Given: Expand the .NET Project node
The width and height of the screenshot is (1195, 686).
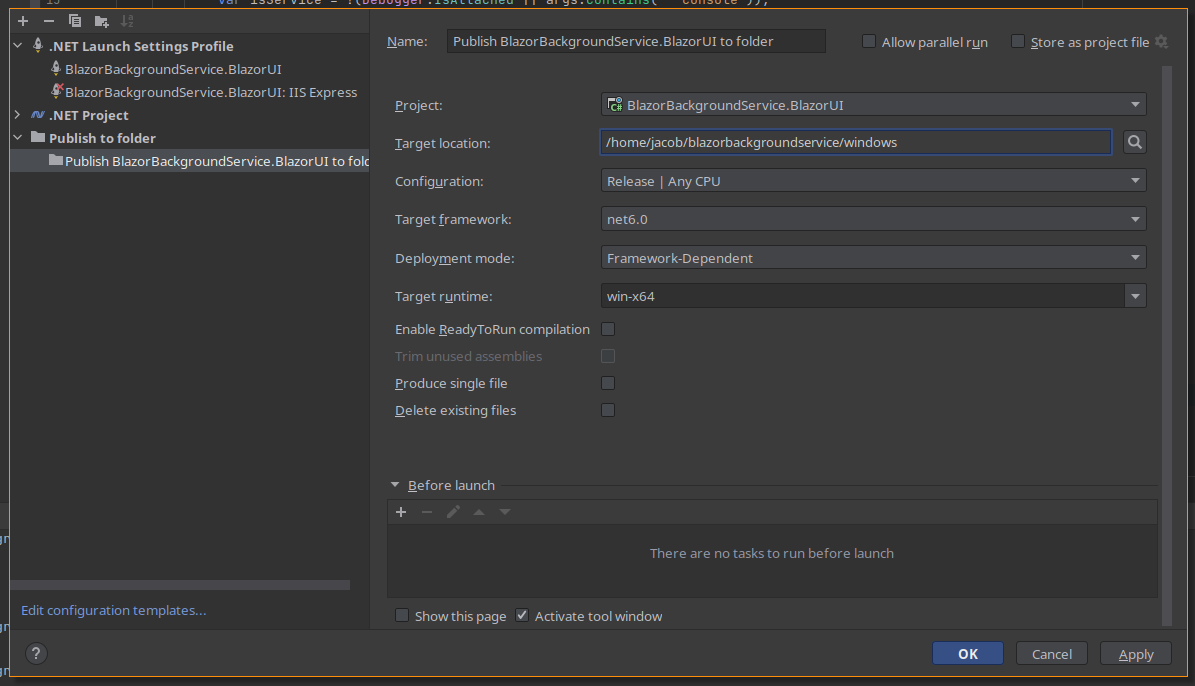Looking at the screenshot, I should (18, 115).
